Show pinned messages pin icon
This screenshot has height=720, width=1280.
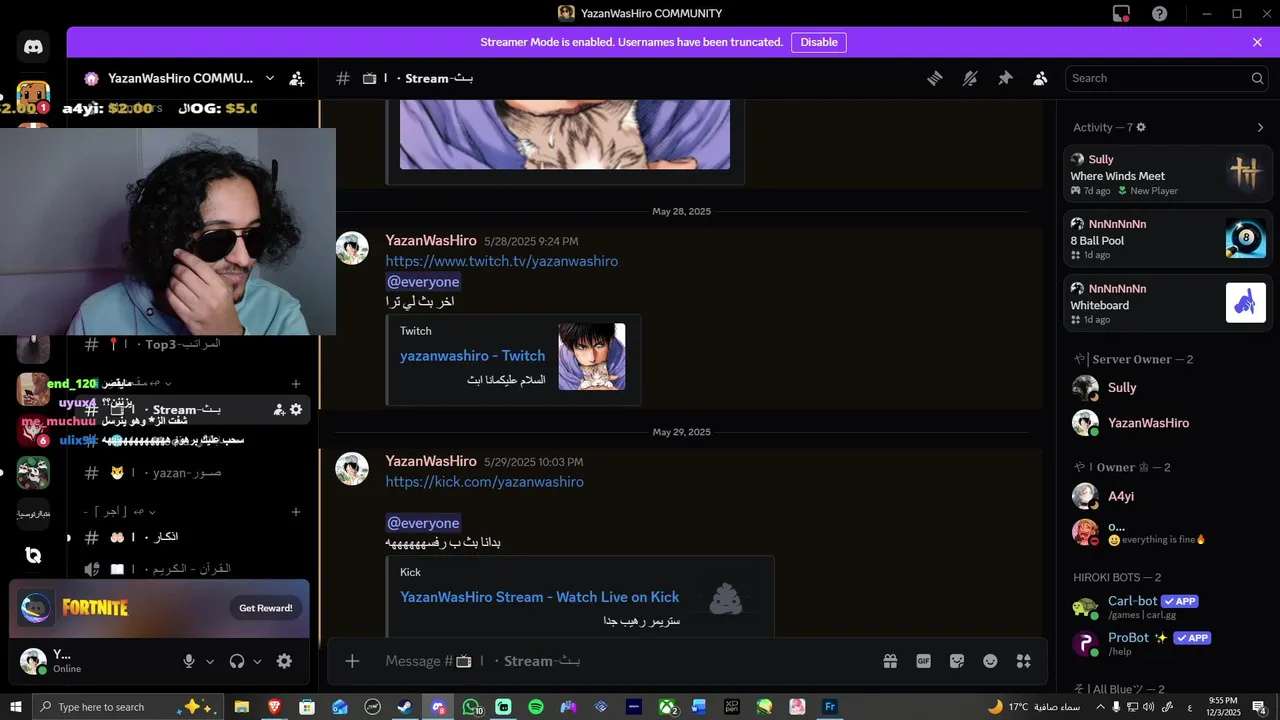1005,78
